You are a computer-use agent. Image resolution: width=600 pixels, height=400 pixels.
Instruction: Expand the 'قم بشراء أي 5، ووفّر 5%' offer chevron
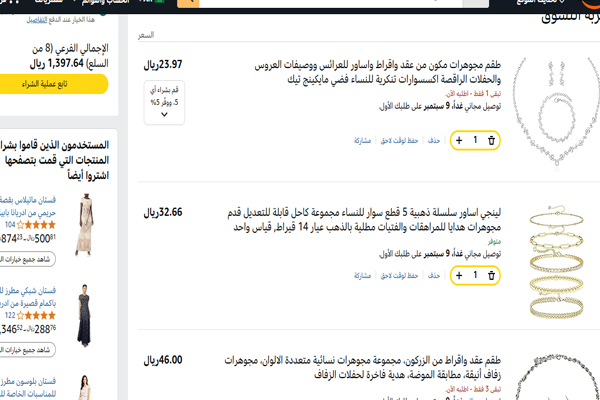pos(164,114)
